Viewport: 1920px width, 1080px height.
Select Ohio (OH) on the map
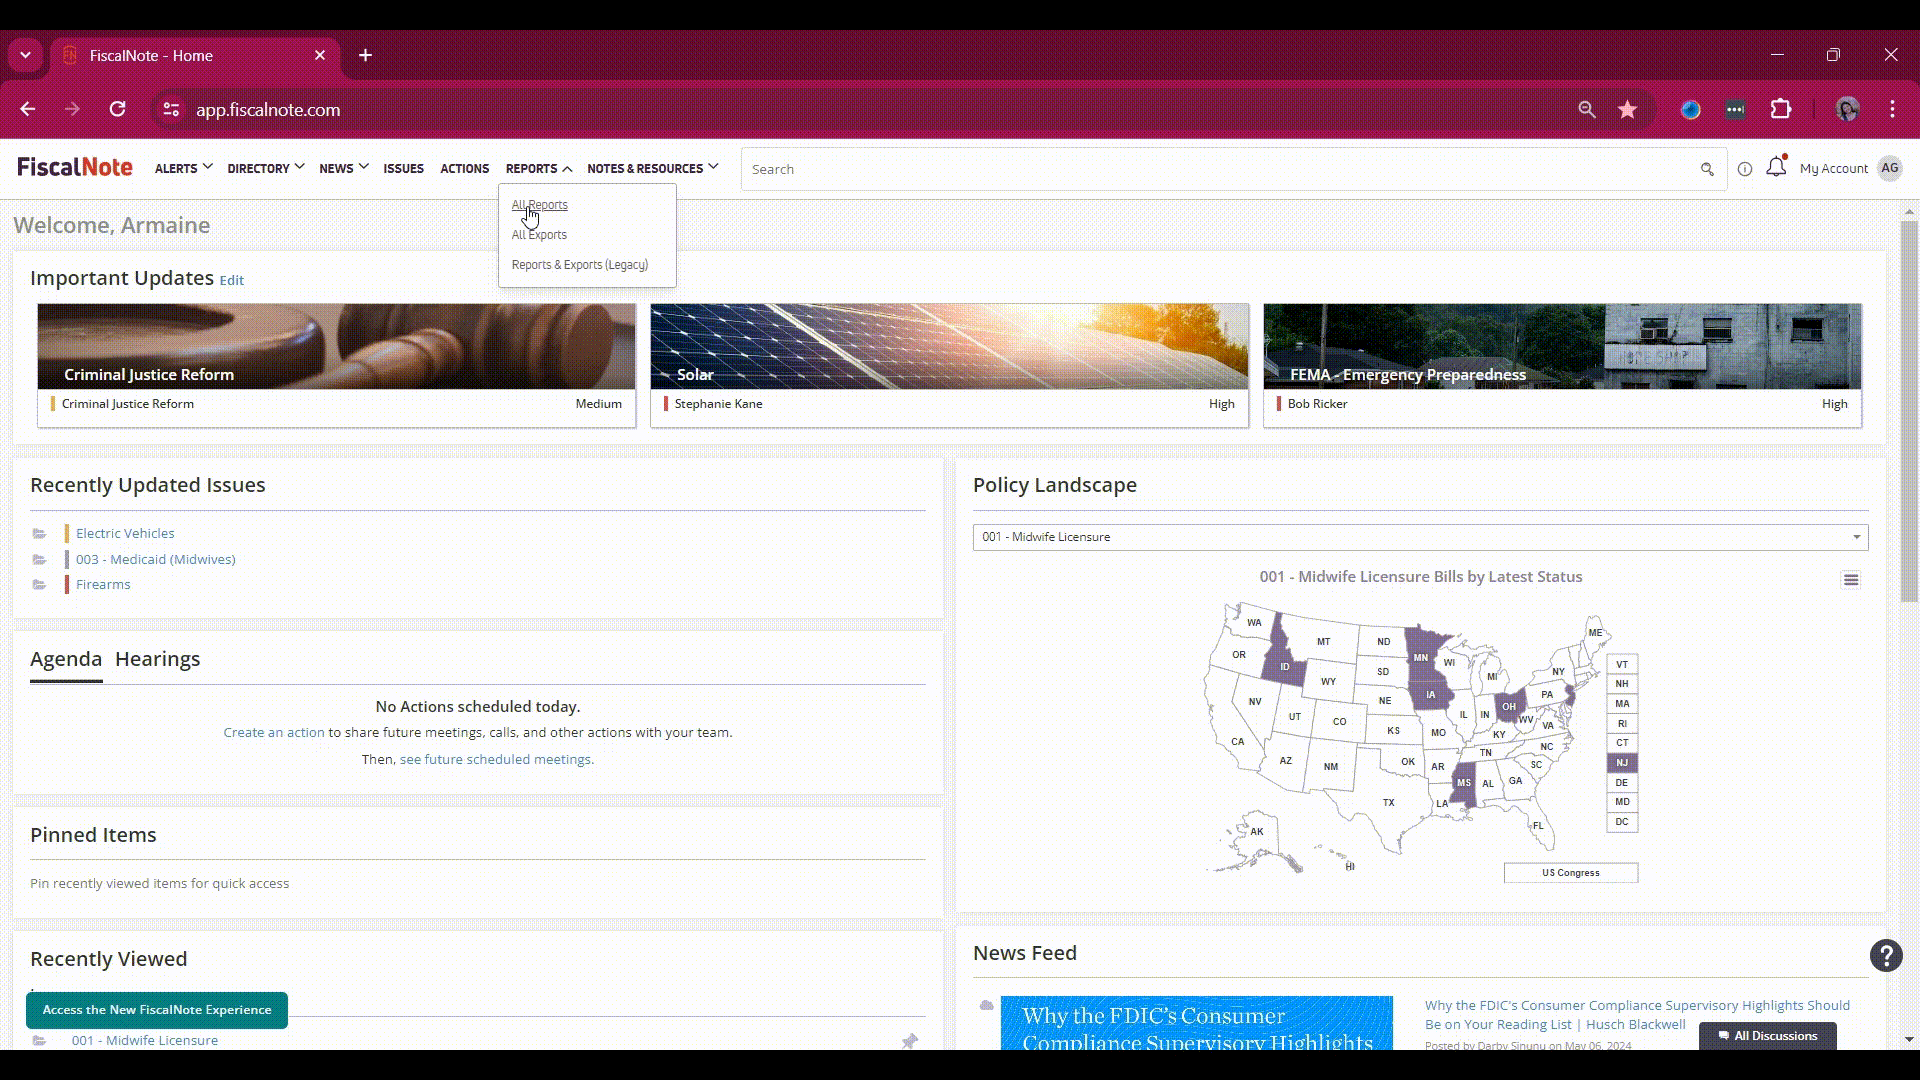[x=1508, y=706]
